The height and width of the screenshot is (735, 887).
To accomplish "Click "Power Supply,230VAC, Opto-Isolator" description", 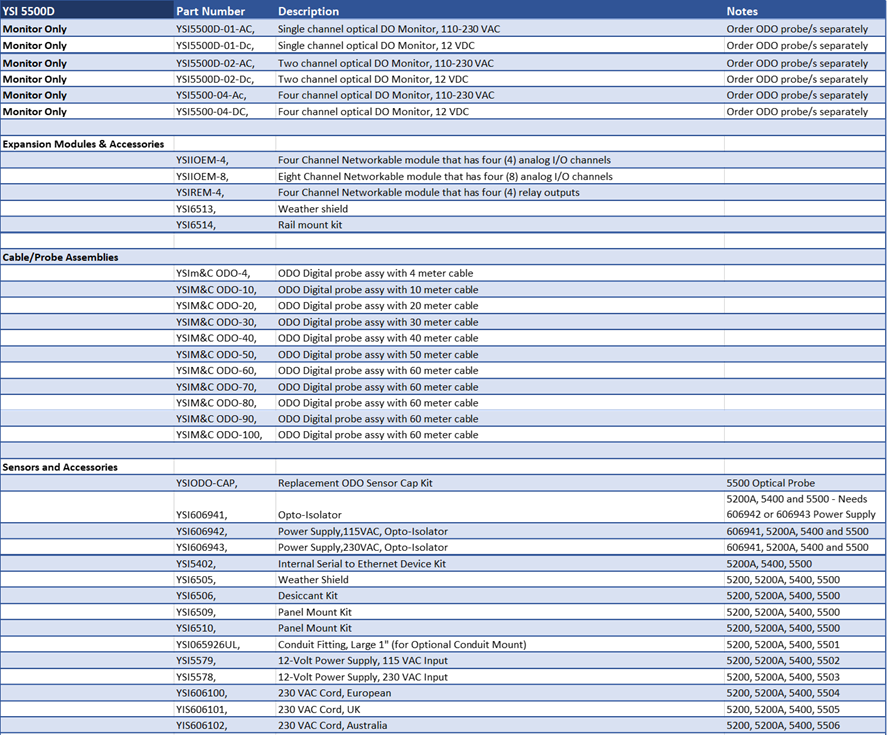I will point(363,547).
